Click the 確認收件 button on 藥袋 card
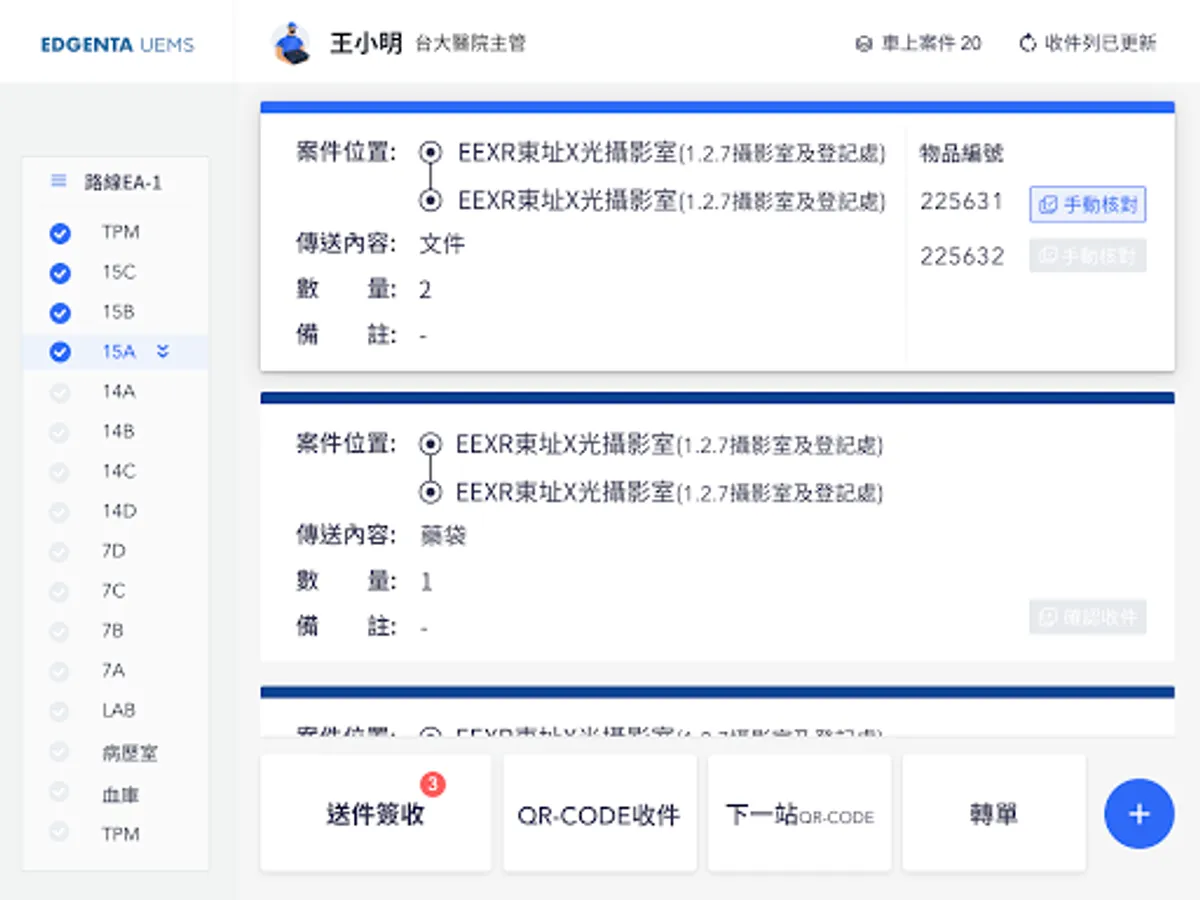1200x900 pixels. tap(1088, 617)
